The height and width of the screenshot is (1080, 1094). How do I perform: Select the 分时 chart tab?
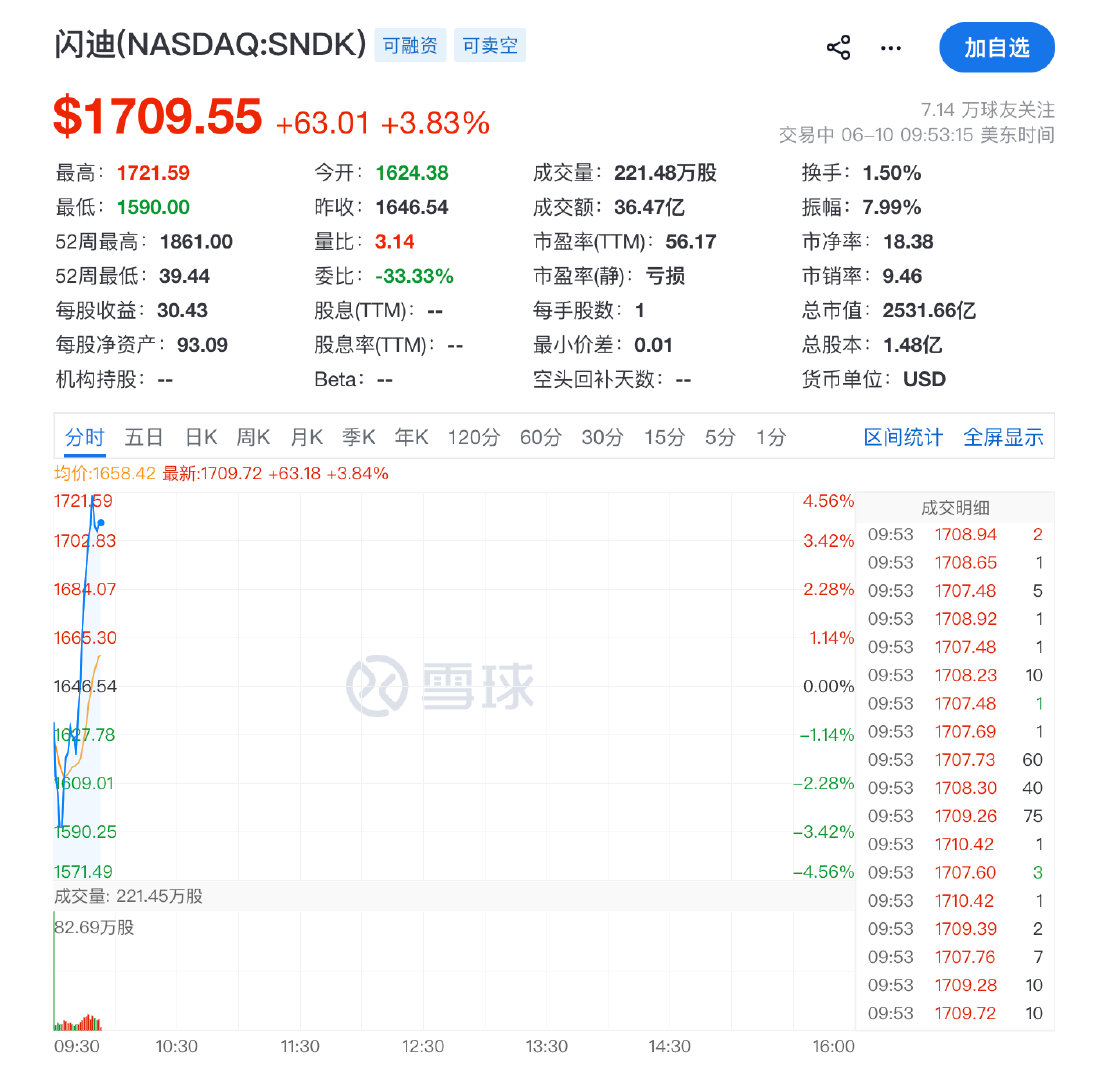84,437
